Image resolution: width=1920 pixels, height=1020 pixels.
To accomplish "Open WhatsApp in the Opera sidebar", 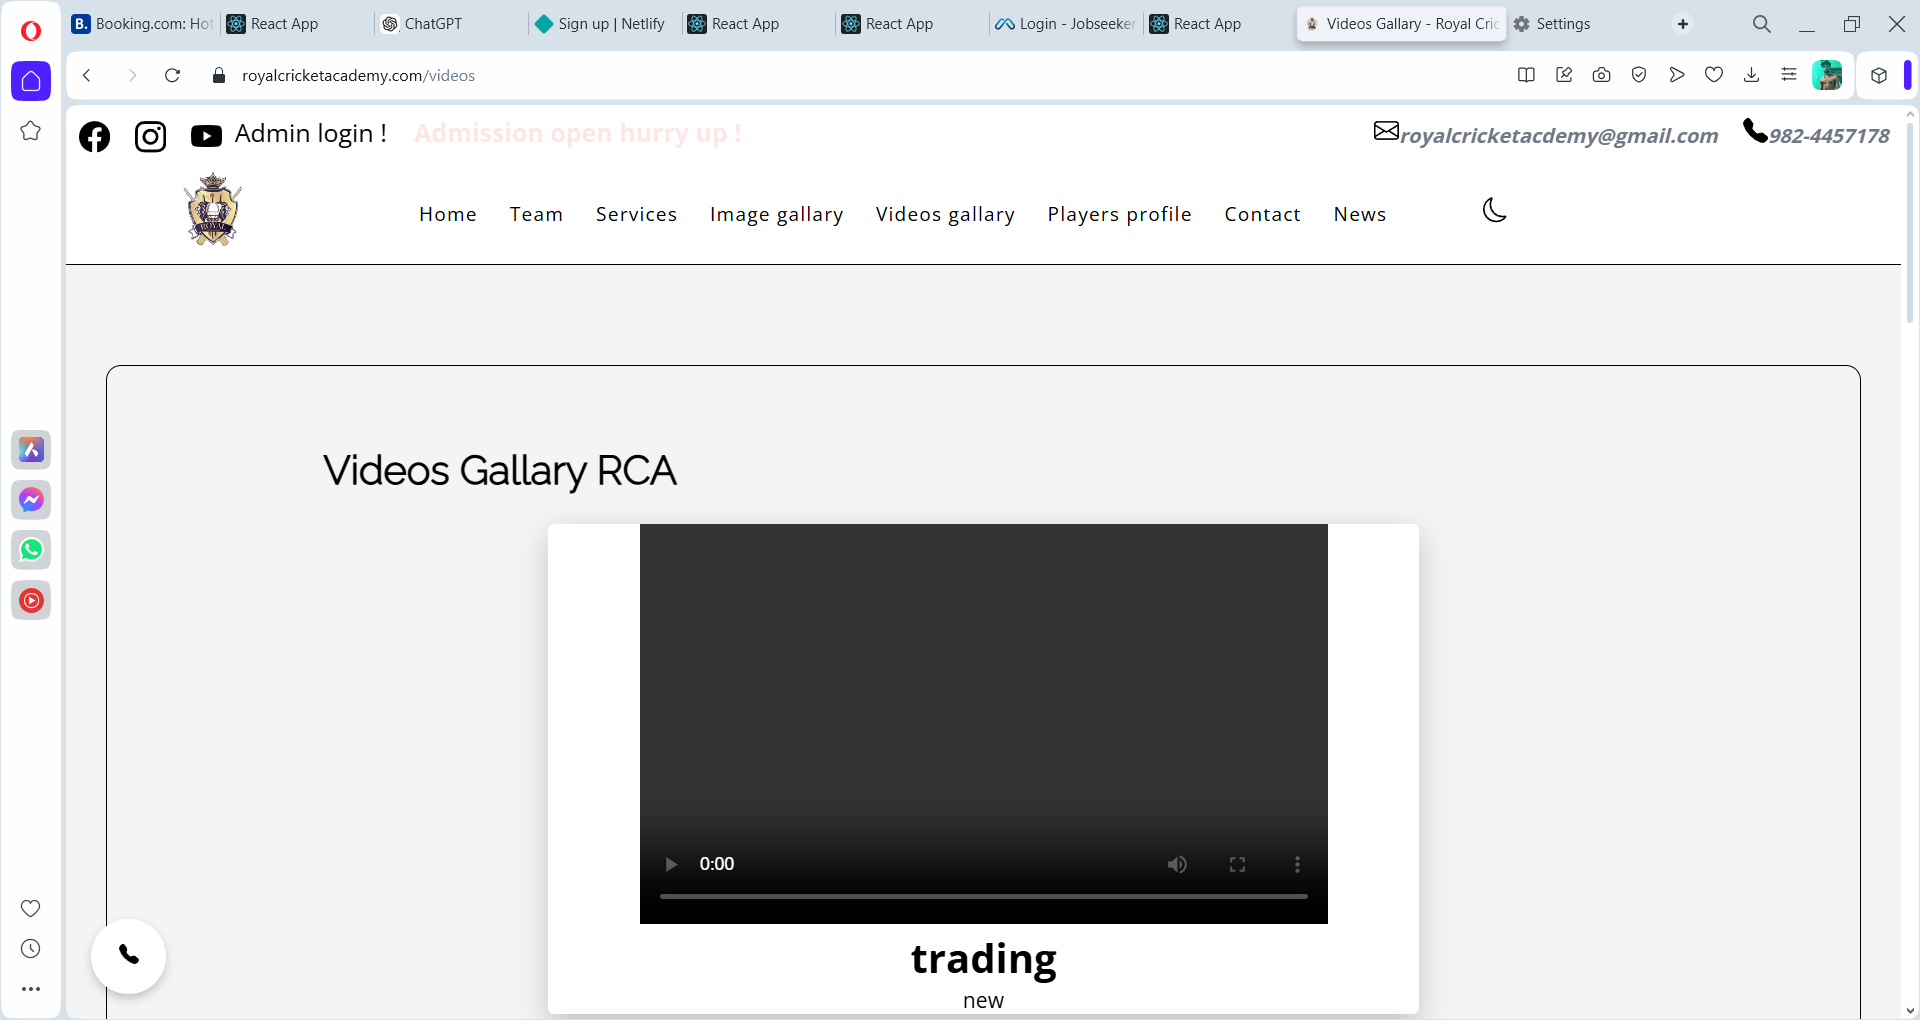I will point(31,550).
